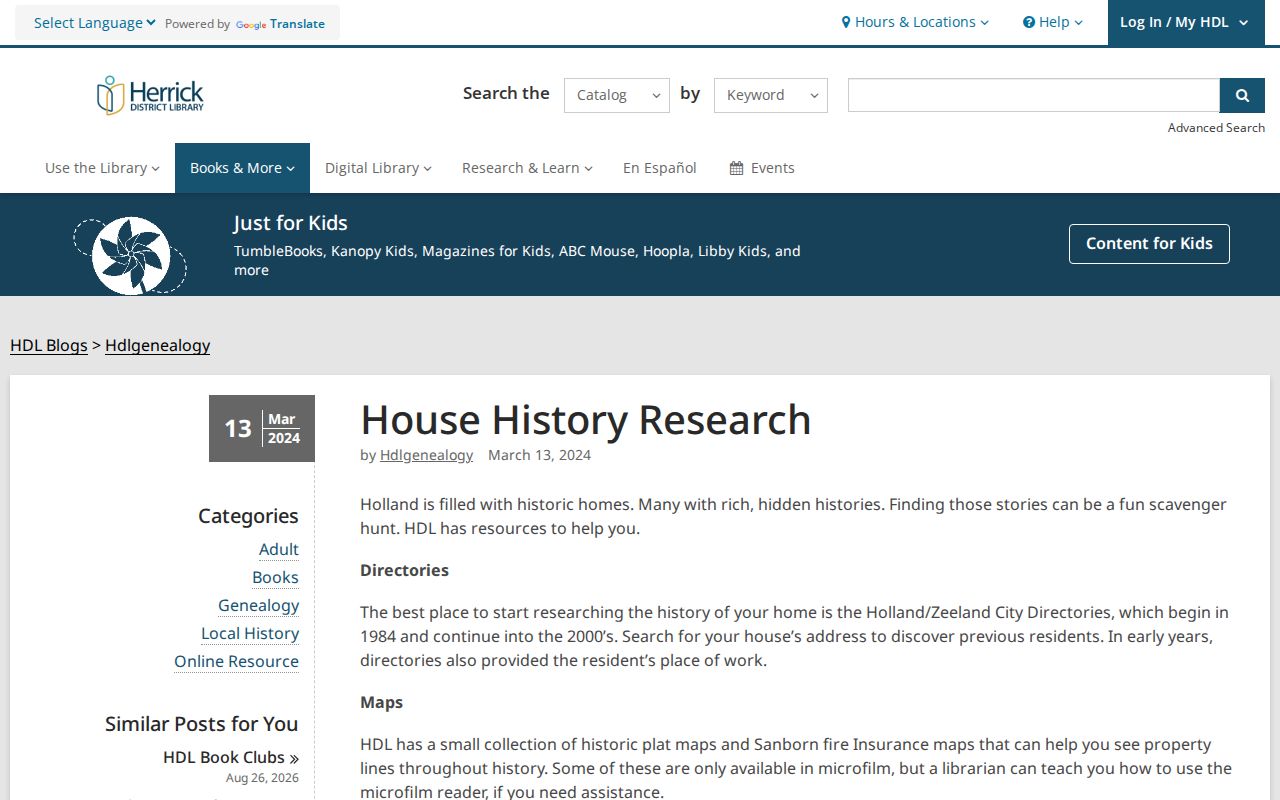Image resolution: width=1280 pixels, height=800 pixels.
Task: Open the Books category
Action: click(x=275, y=577)
